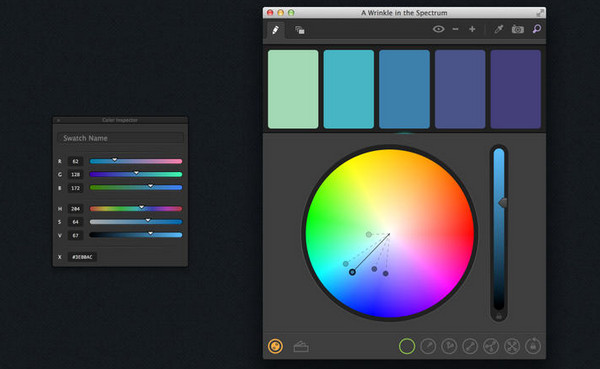The height and width of the screenshot is (369, 600).
Task: Remove a swatch with the minus icon
Action: pyautogui.click(x=455, y=29)
